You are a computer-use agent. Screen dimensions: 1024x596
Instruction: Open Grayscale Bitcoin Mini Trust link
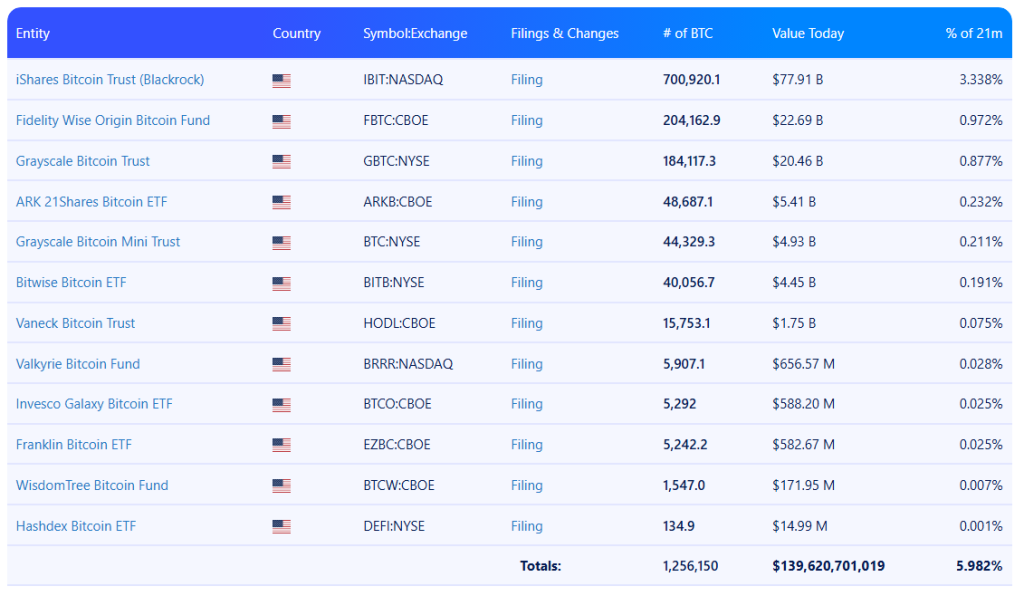click(x=98, y=242)
